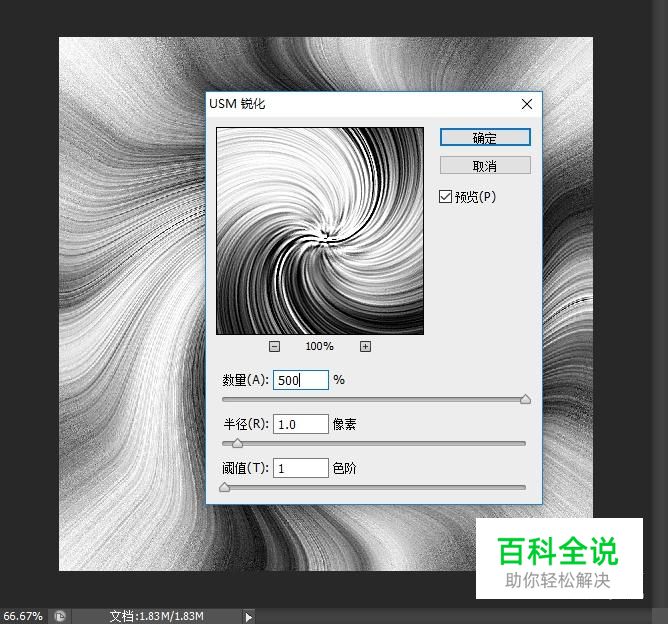The width and height of the screenshot is (668, 624).
Task: Toggle the 预览(P) checkbox
Action: click(x=445, y=197)
